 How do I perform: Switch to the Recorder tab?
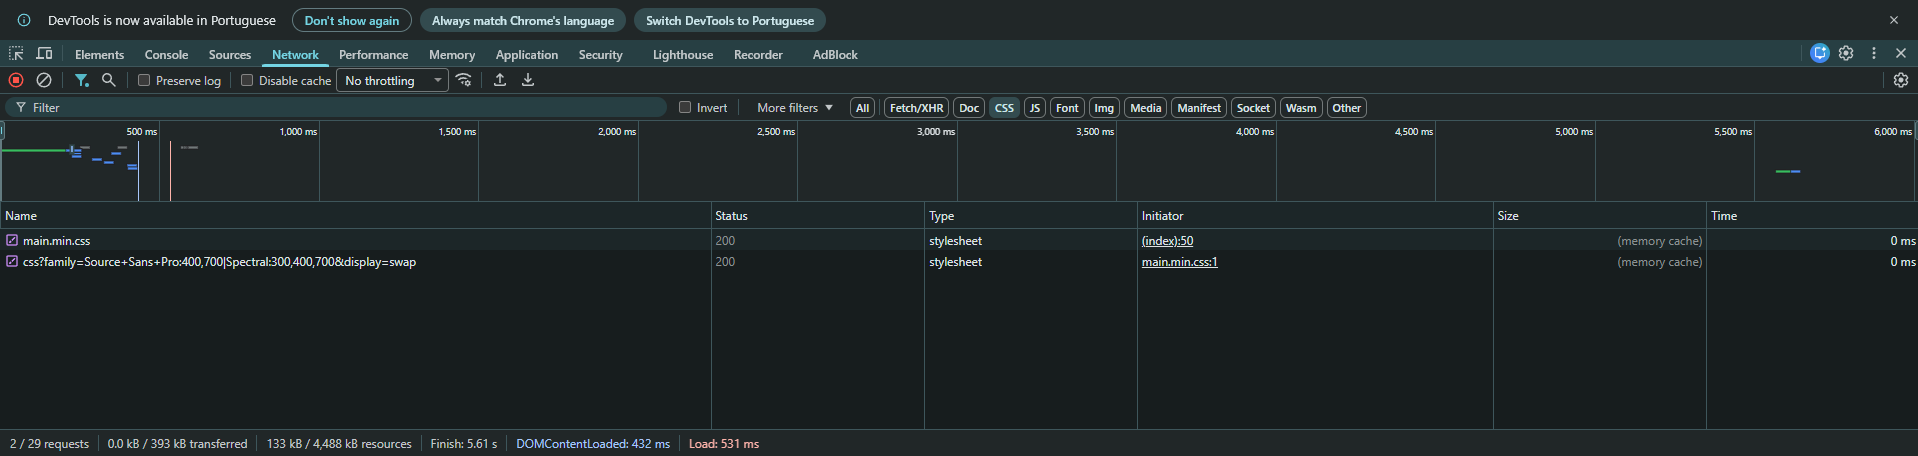pyautogui.click(x=758, y=54)
